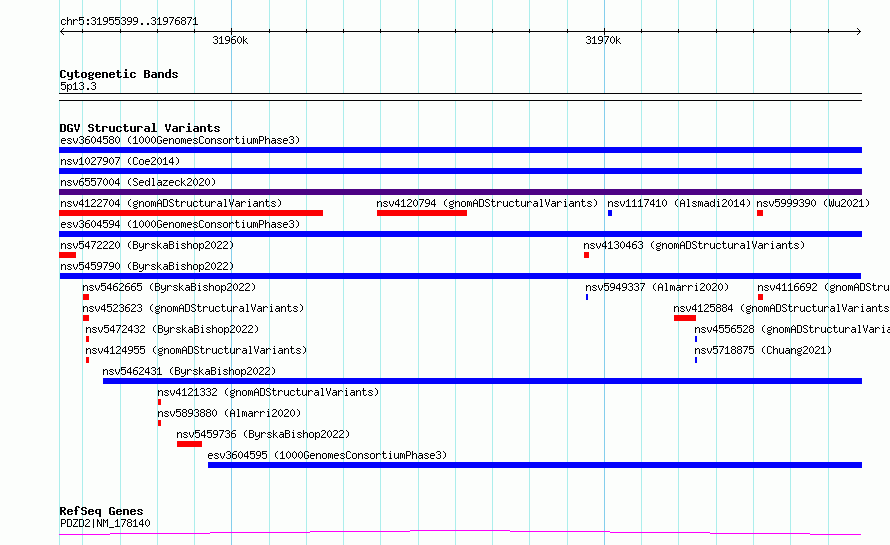Click the red nsv5462665 marker
This screenshot has height=545, width=890.
[86, 297]
